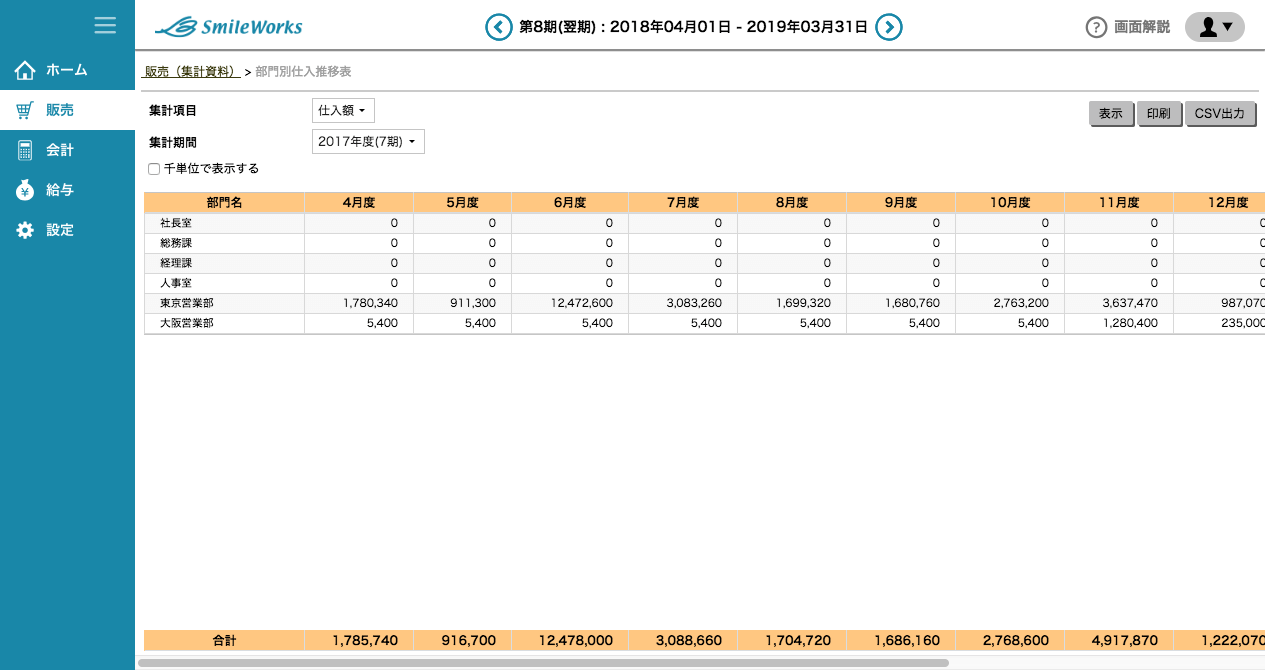Click the money bag payroll icon
The image size is (1265, 670).
[25, 190]
